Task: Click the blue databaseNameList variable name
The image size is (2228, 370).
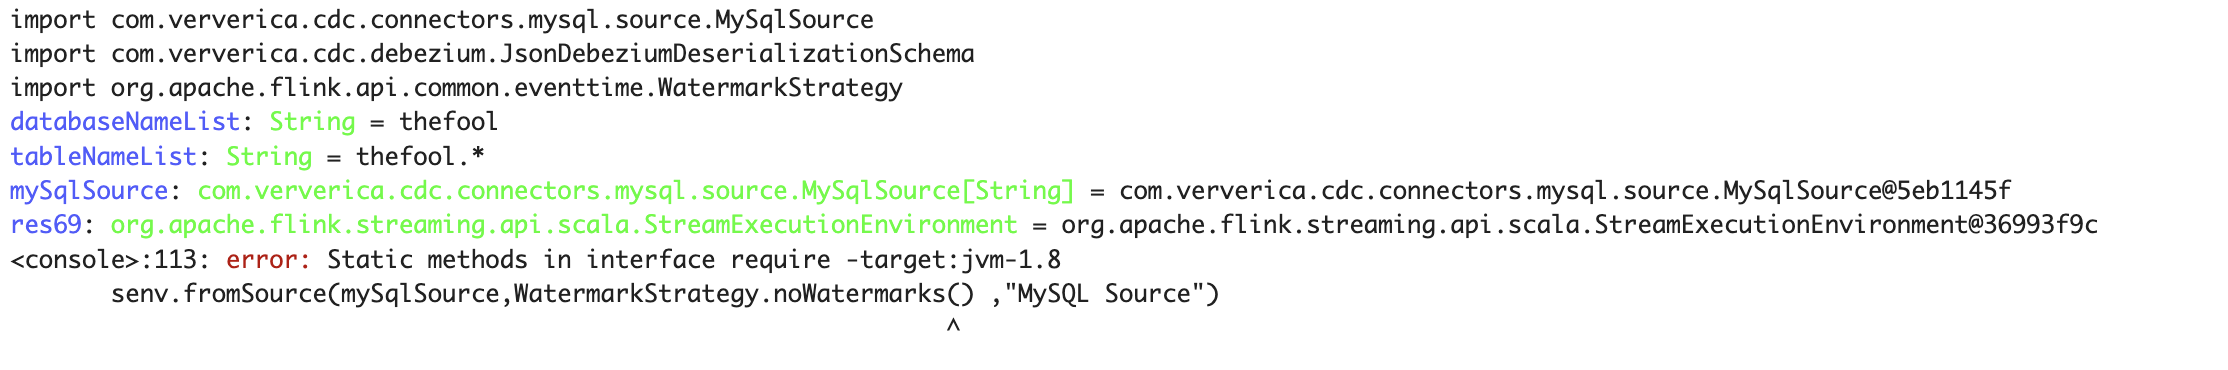Action: 125,122
